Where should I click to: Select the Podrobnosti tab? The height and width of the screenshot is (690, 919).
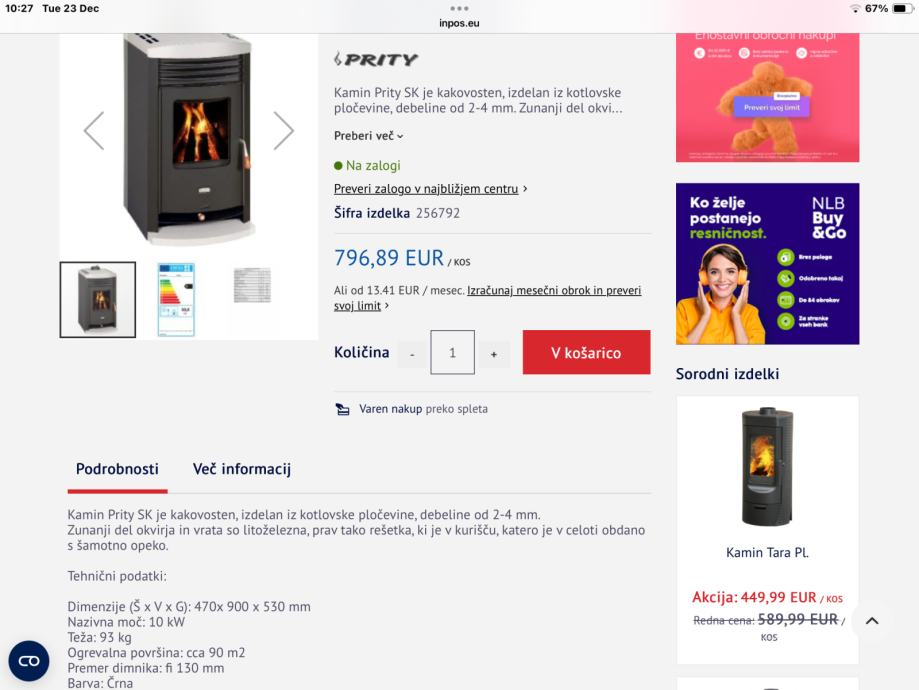pos(117,469)
